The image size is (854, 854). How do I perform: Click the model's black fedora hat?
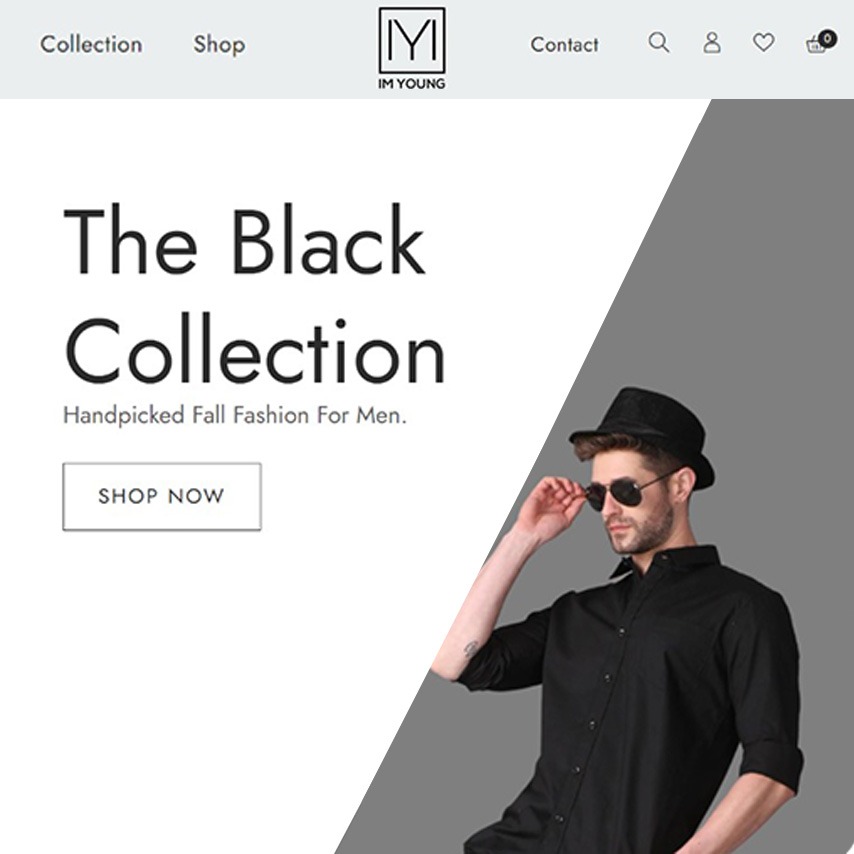point(643,433)
